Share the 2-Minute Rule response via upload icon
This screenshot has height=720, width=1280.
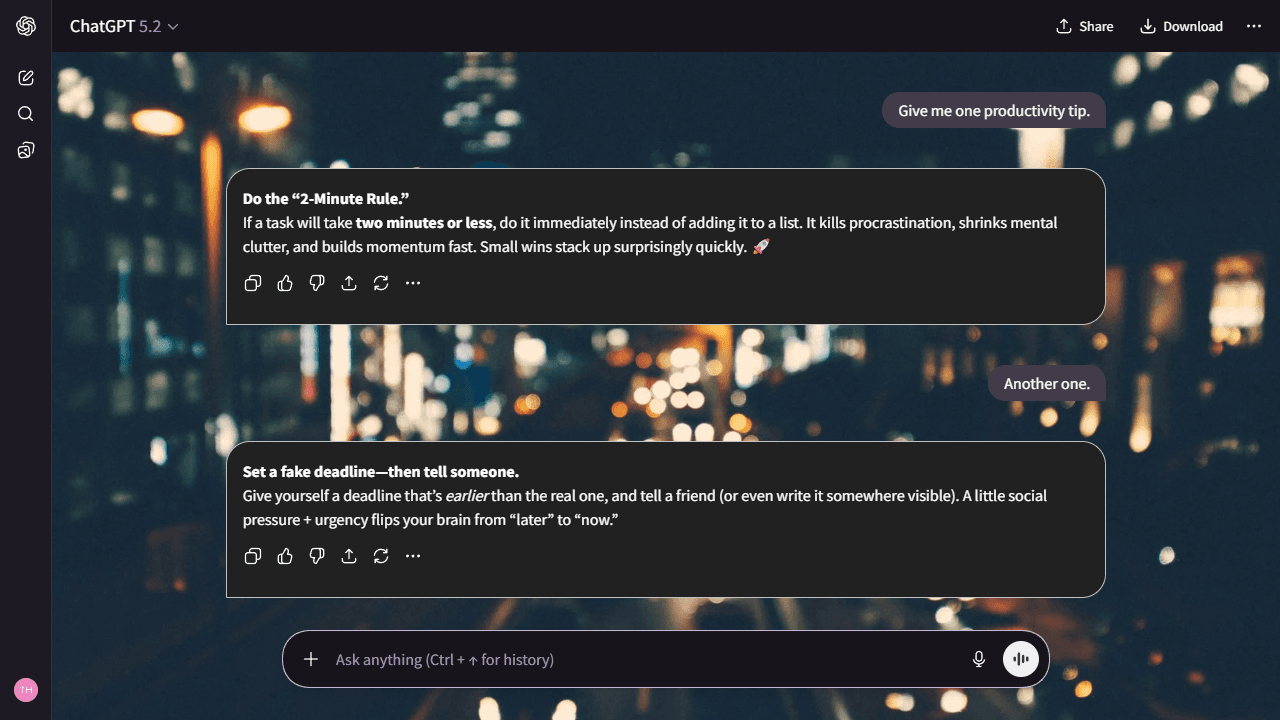point(349,283)
